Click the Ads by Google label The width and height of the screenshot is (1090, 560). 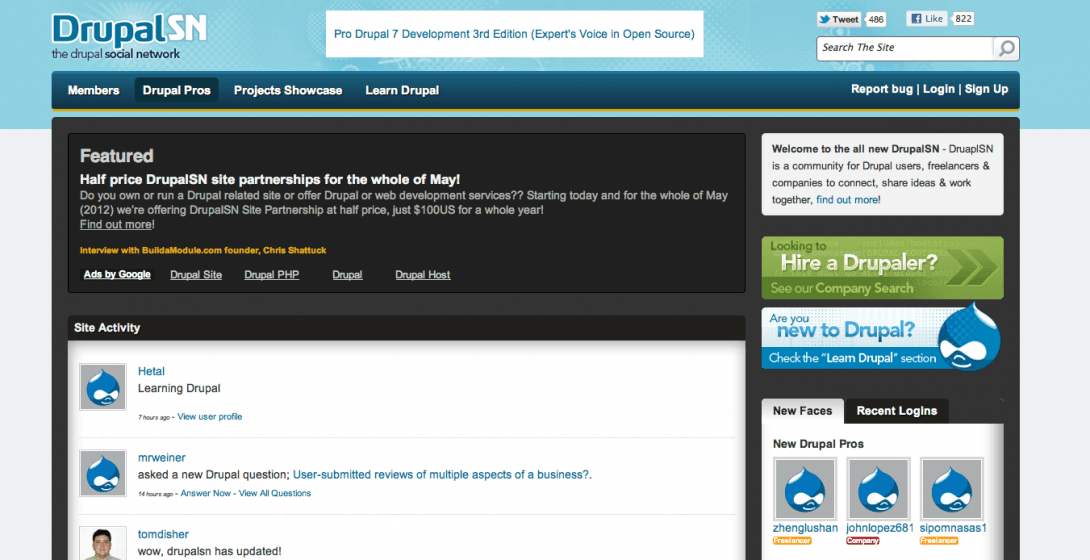pos(117,274)
